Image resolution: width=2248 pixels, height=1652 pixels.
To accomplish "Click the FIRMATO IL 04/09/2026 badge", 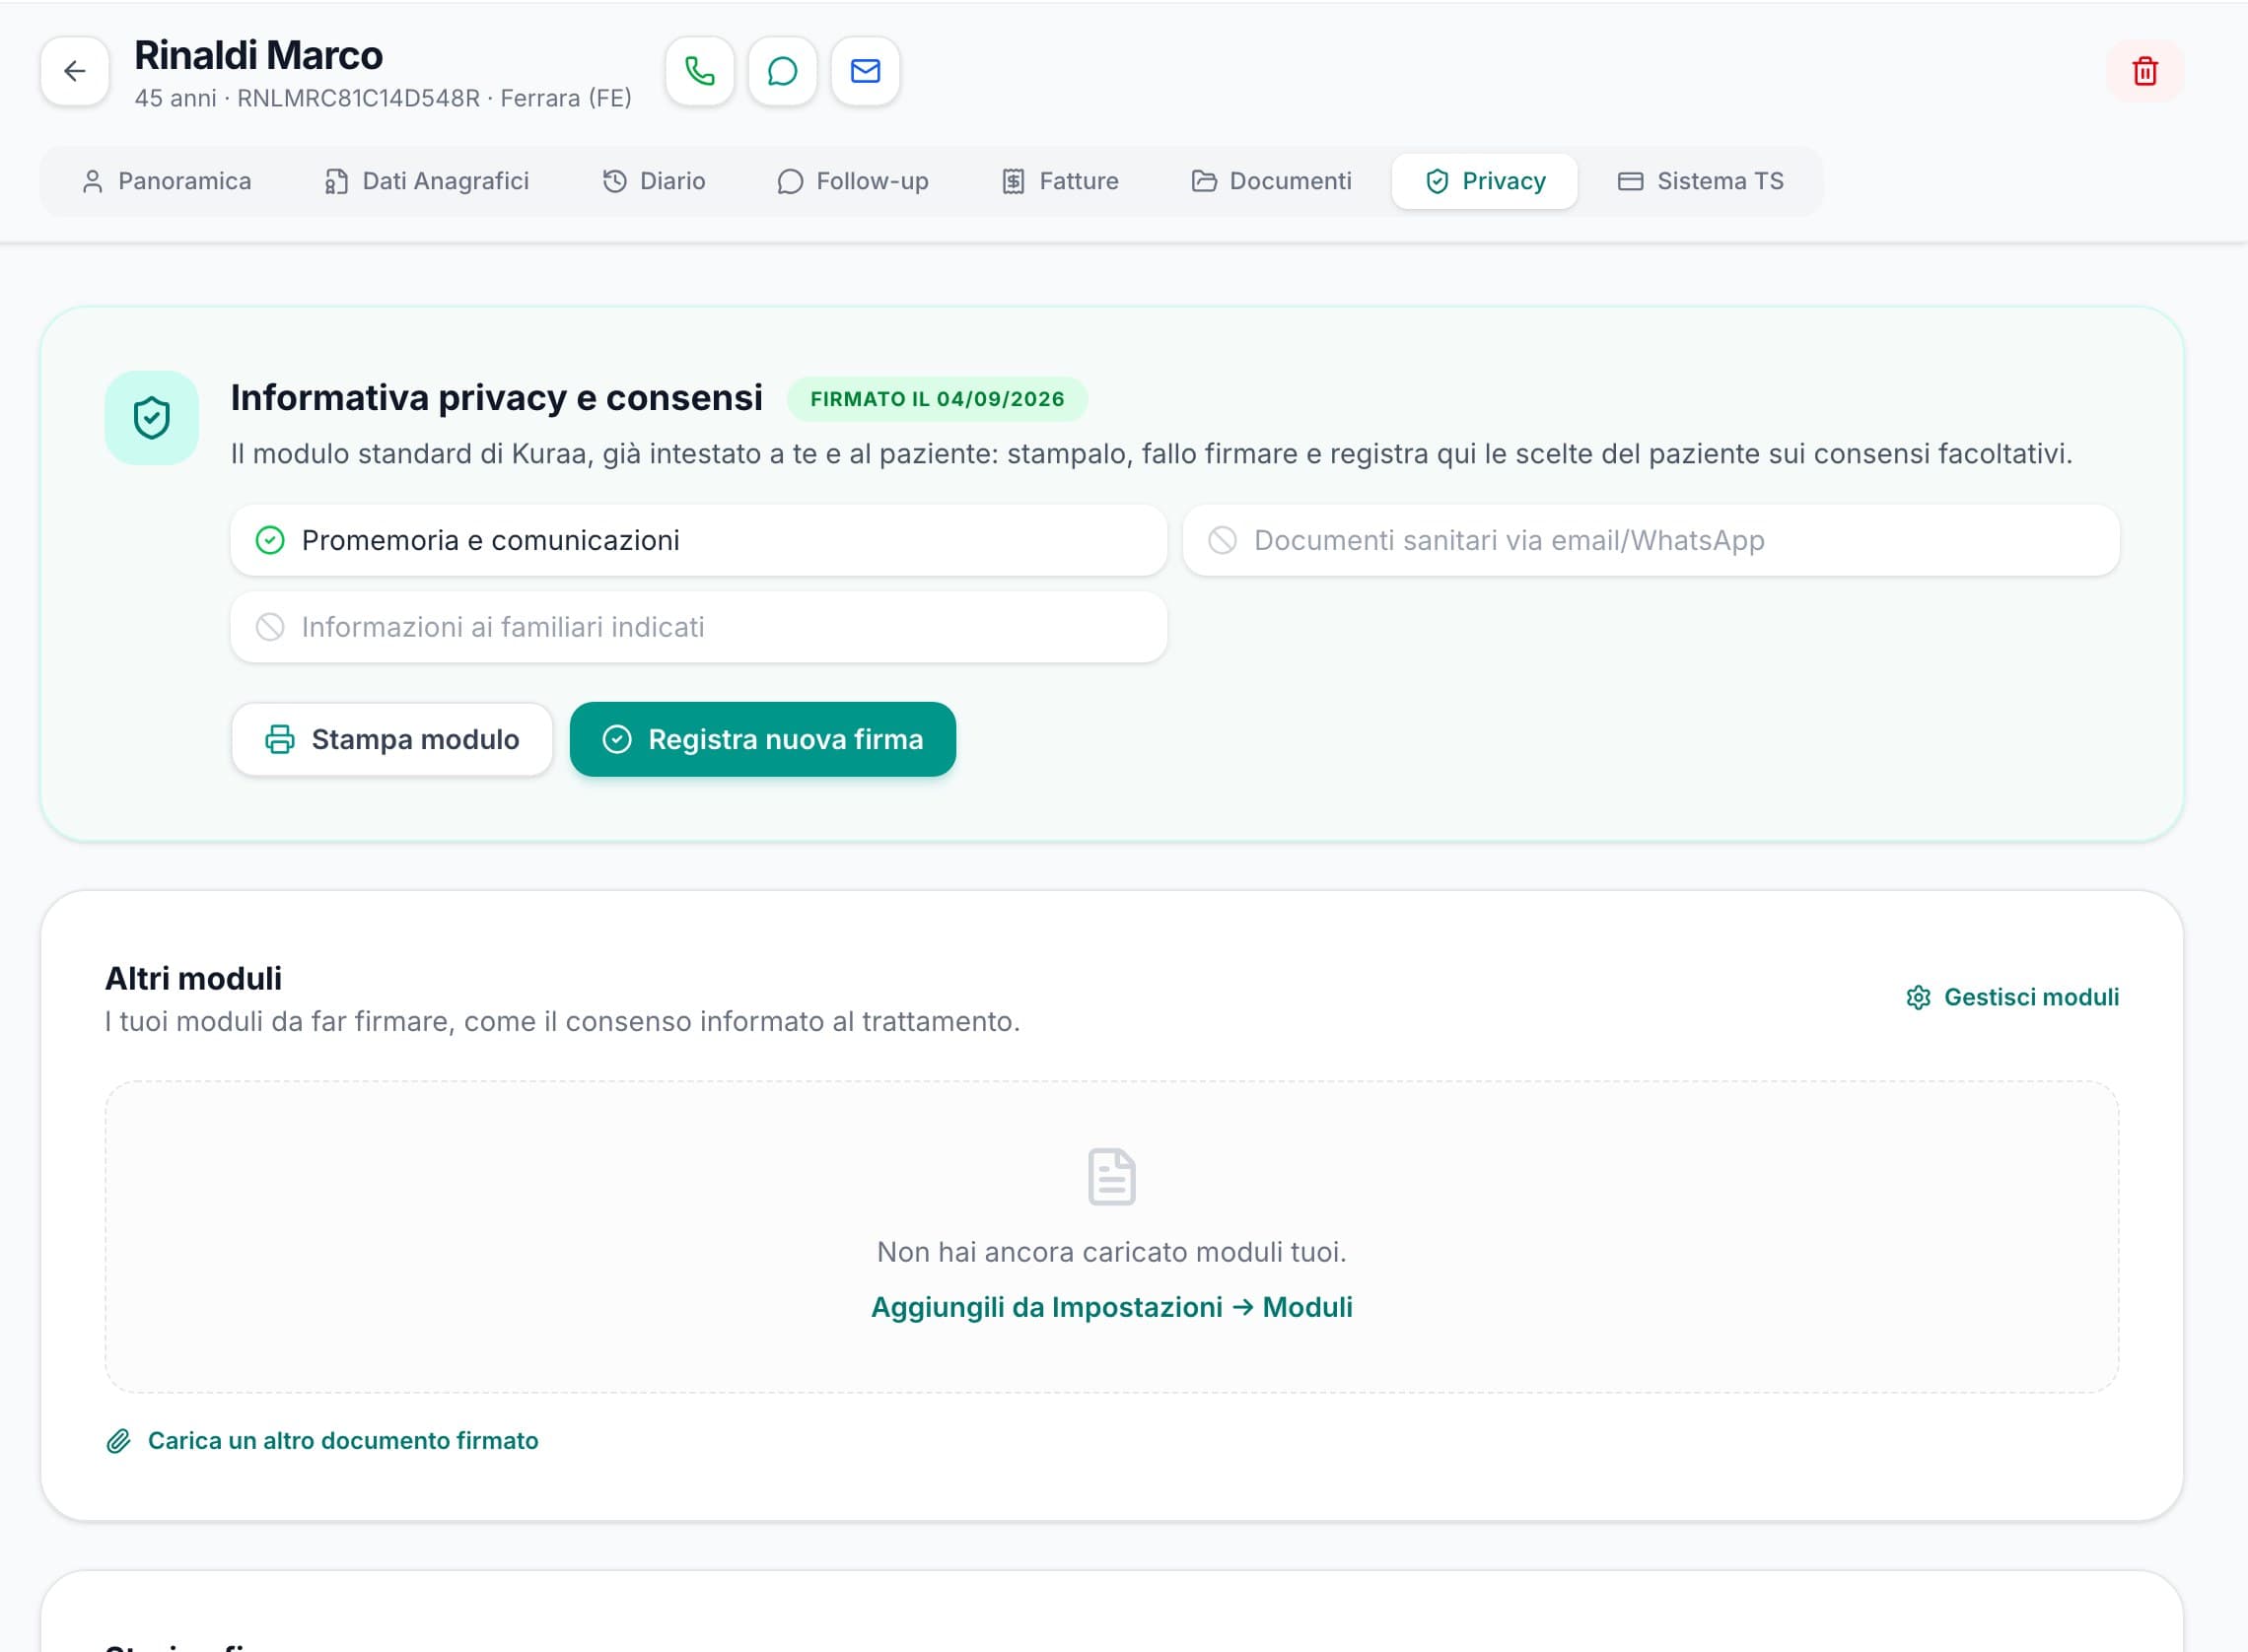I will 937,399.
